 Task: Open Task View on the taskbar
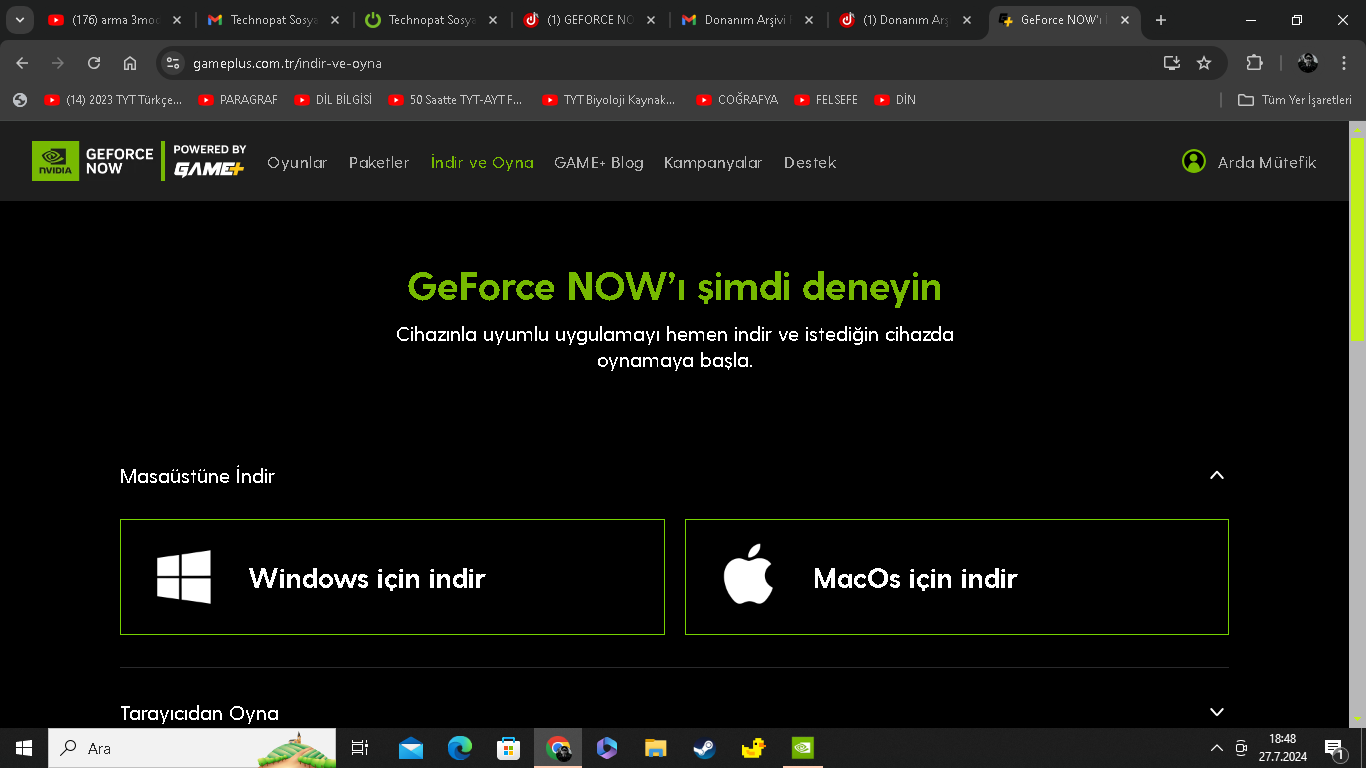[360, 748]
